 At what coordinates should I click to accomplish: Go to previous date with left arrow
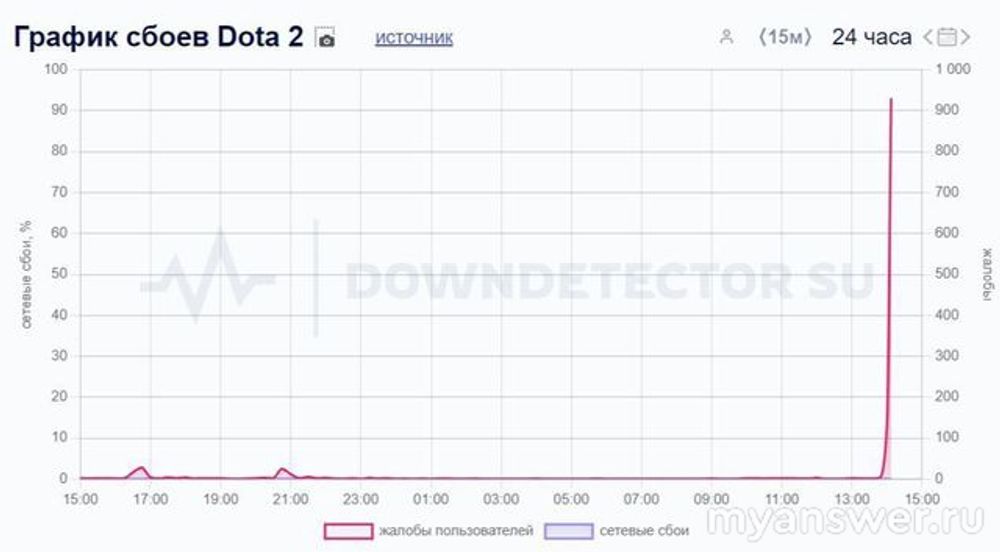[x=928, y=38]
